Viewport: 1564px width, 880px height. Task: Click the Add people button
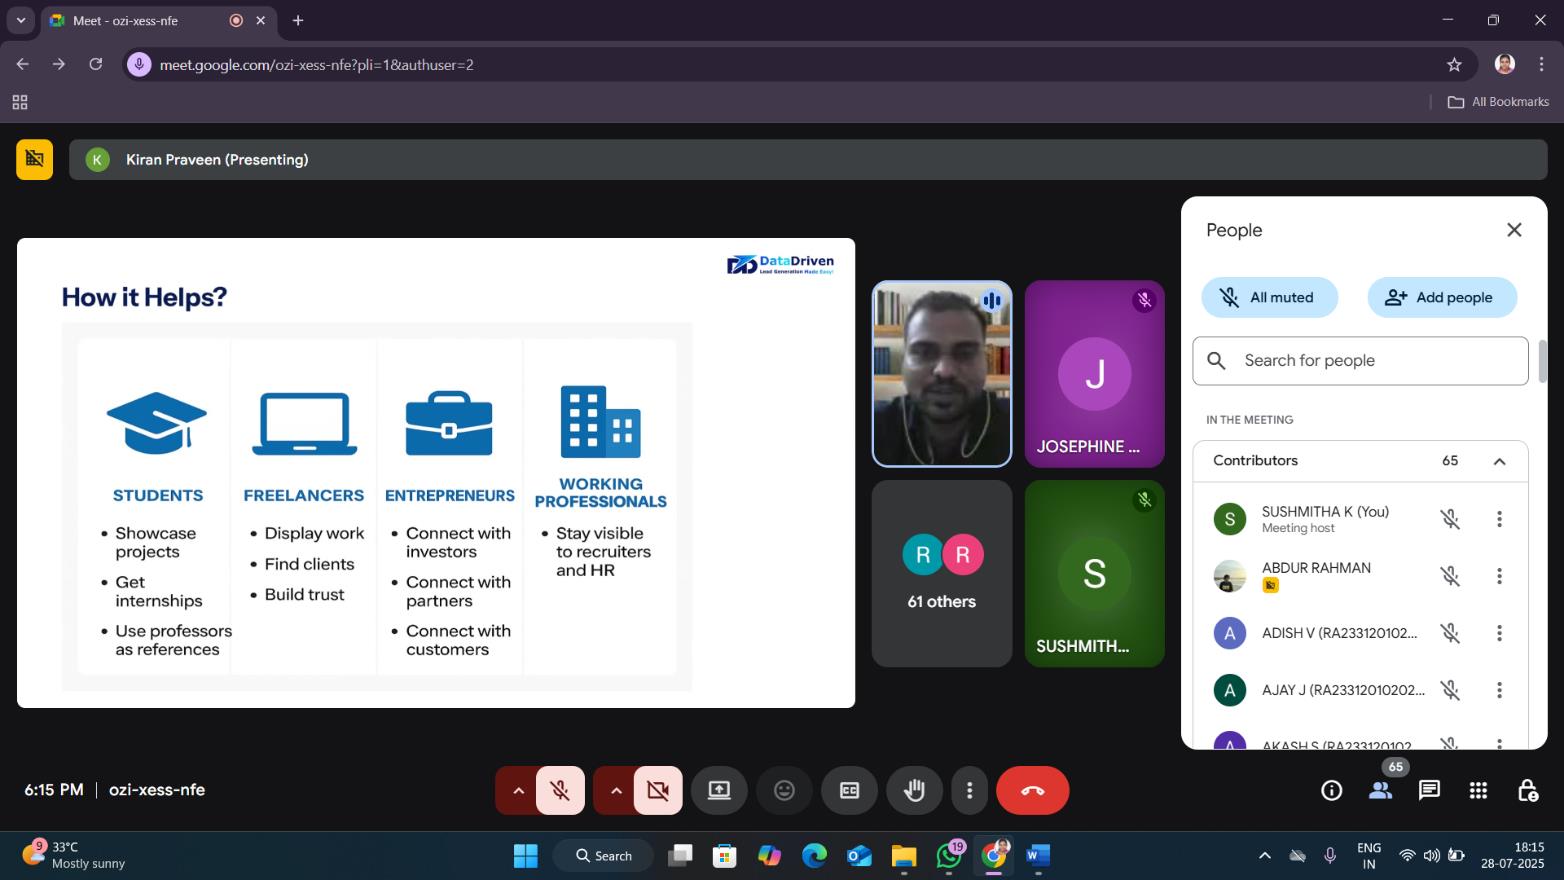pyautogui.click(x=1441, y=297)
